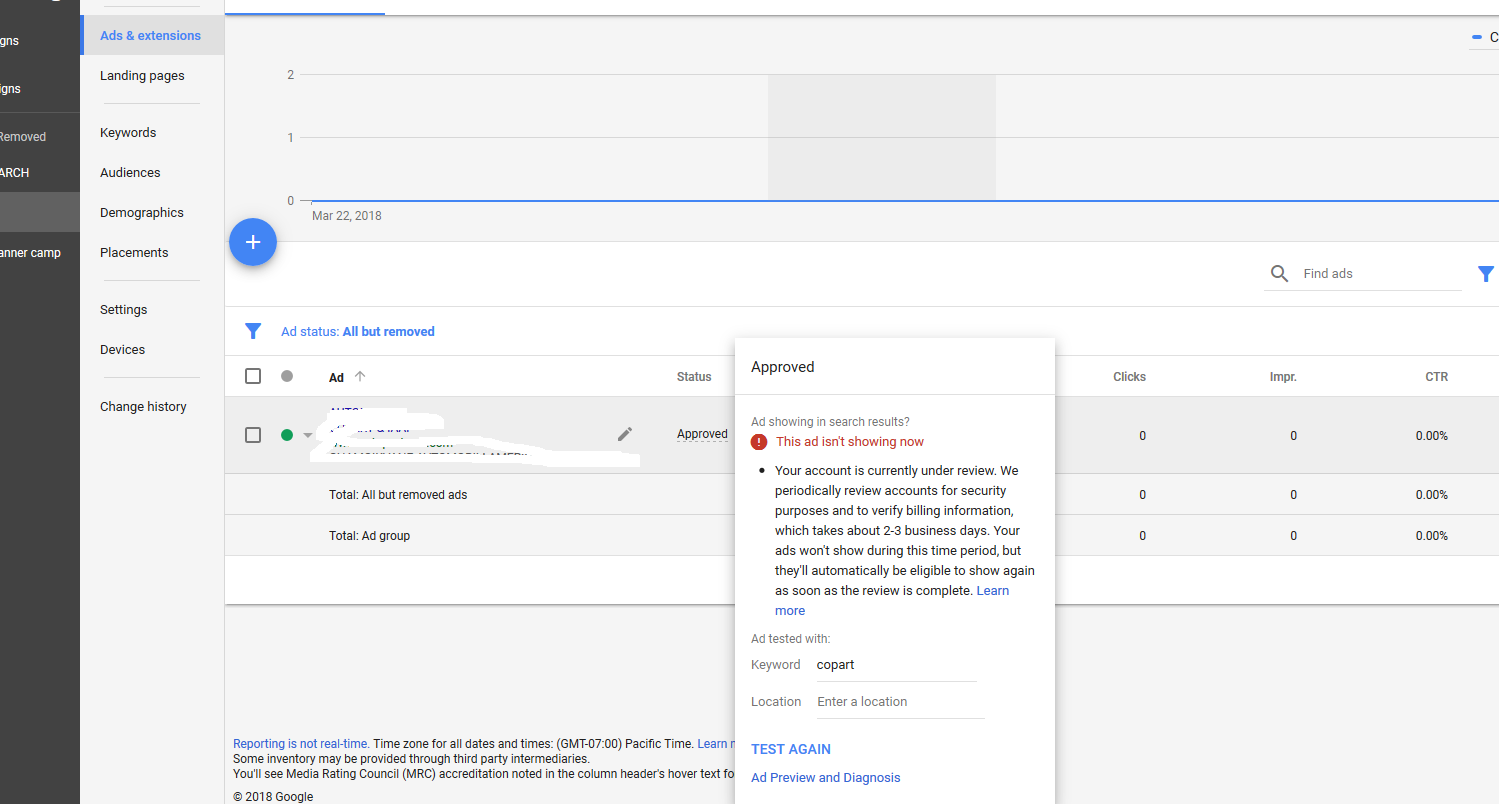Check the select-all checkbox in the table header
The image size is (1499, 804).
pyautogui.click(x=253, y=376)
